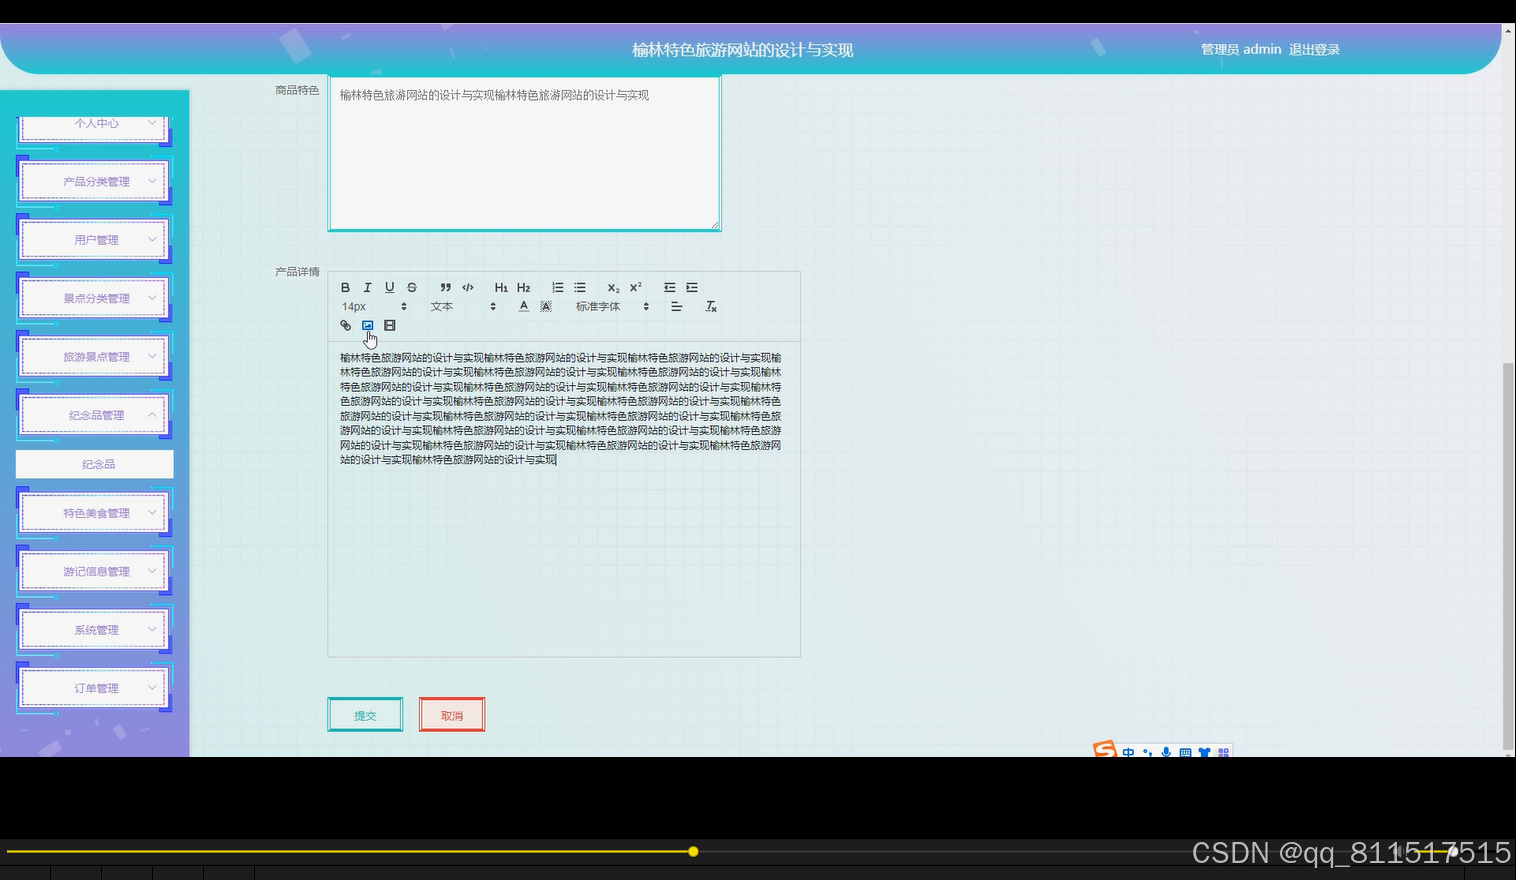1516x880 pixels.
Task: Create an ordered numbered list
Action: [557, 288]
